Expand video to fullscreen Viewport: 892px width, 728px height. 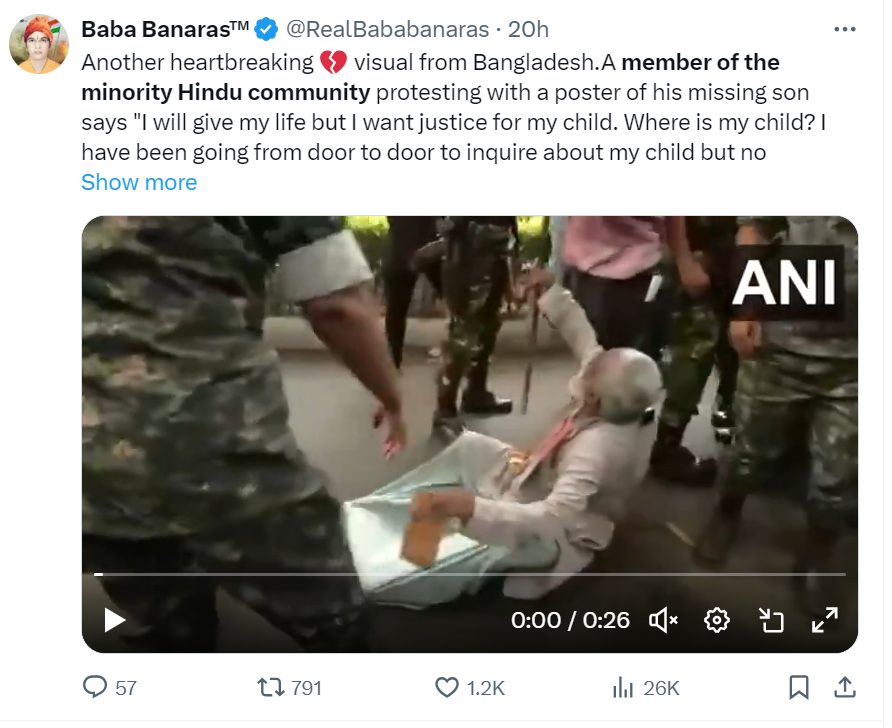[824, 620]
